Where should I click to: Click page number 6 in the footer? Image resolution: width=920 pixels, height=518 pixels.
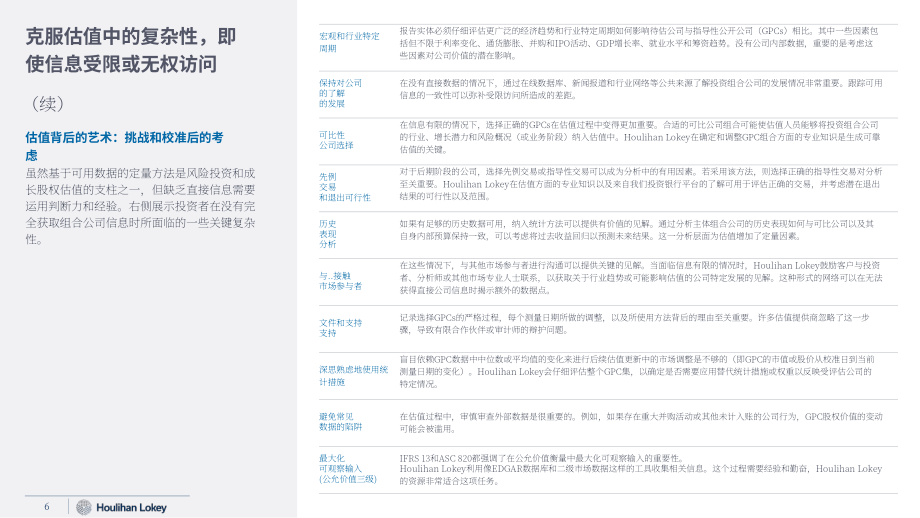47,507
